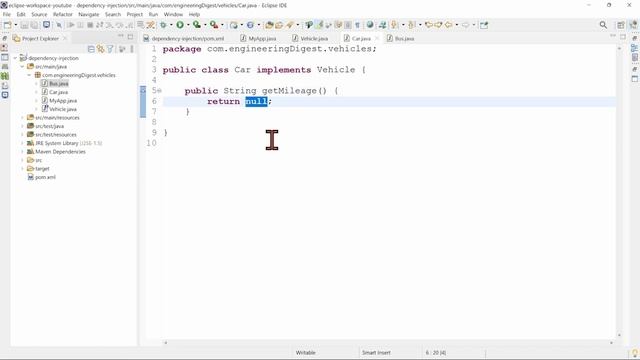The width and height of the screenshot is (640, 360).
Task: Click the Filter icon in Project Explorer
Action: coord(110,49)
